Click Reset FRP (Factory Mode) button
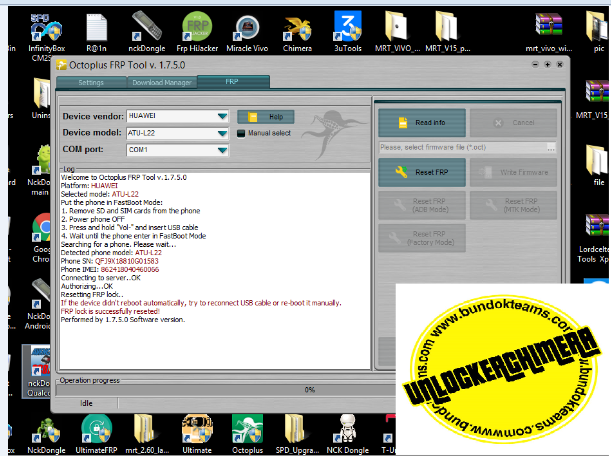 coord(422,238)
